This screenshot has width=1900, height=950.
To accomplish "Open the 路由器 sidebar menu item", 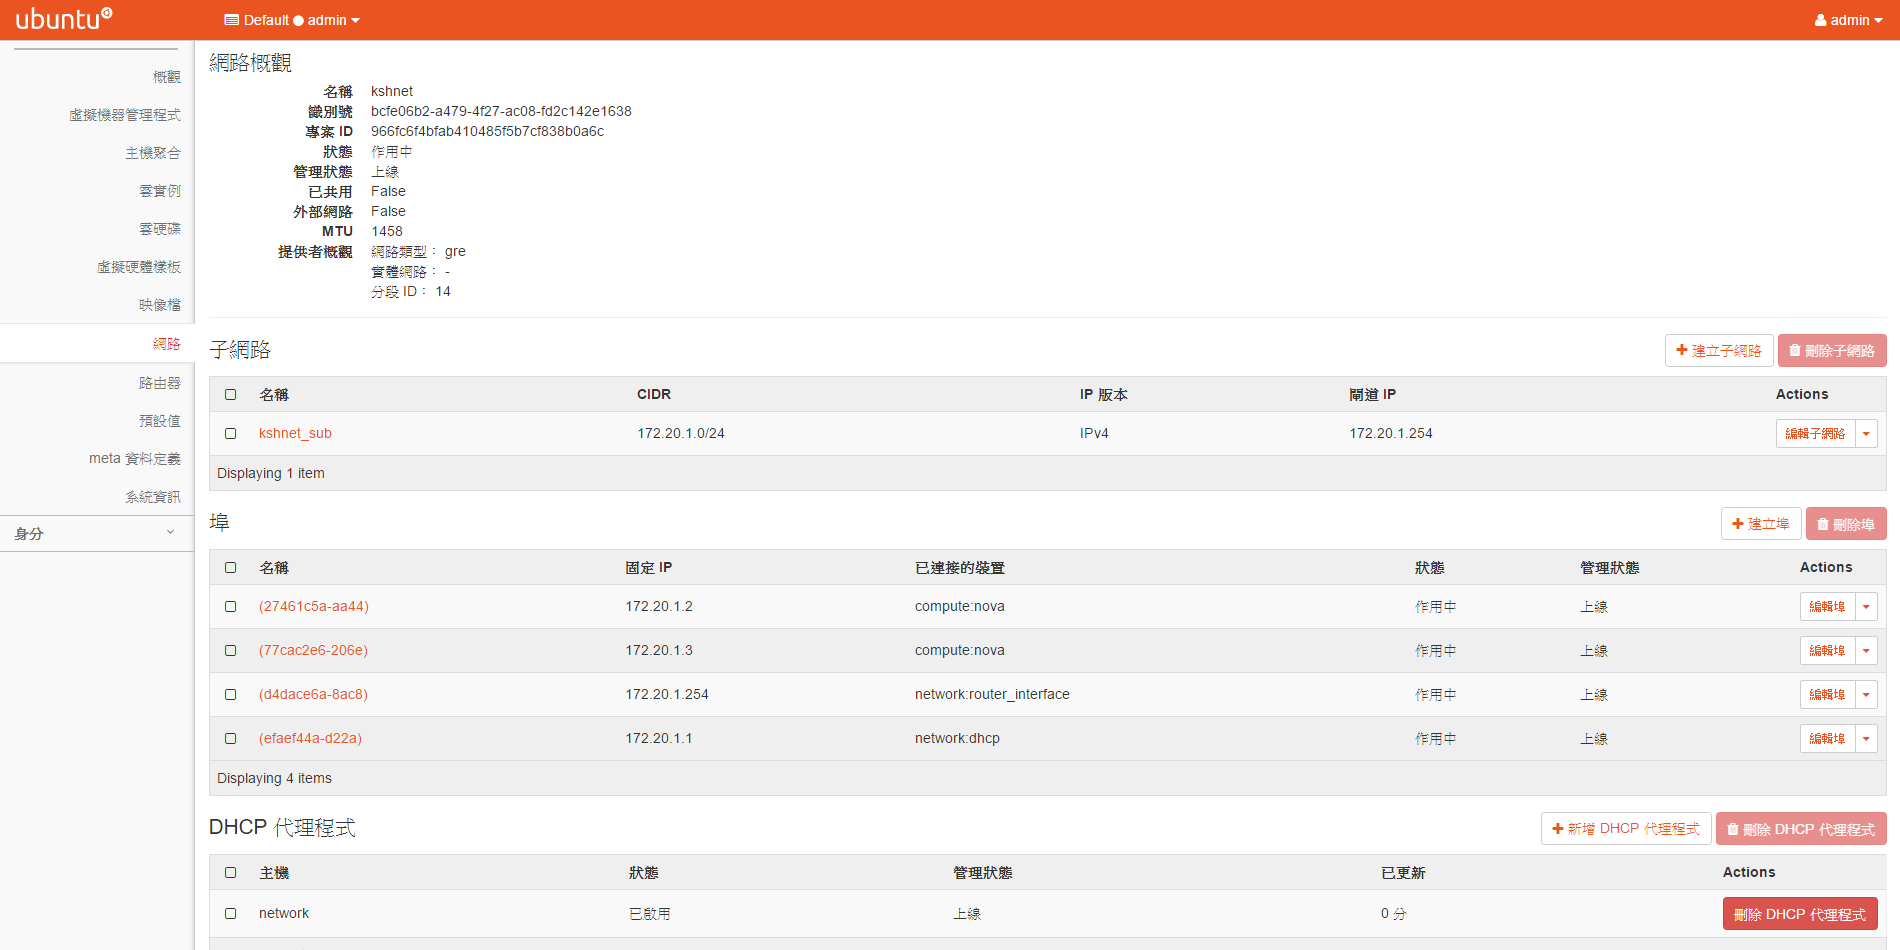I will pyautogui.click(x=159, y=383).
